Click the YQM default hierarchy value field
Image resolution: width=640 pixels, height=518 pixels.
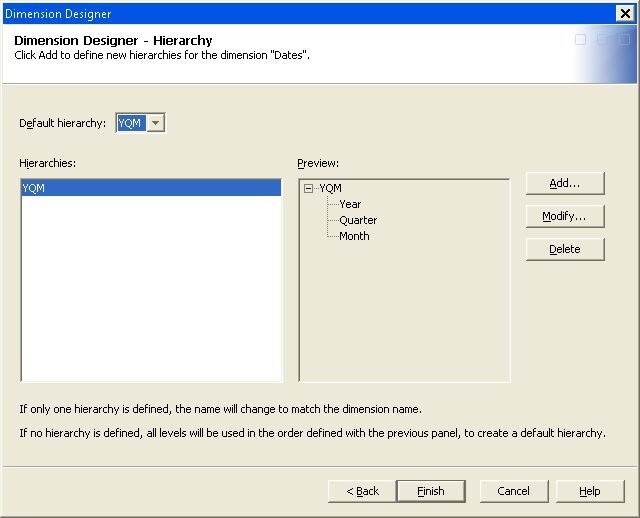(x=131, y=123)
